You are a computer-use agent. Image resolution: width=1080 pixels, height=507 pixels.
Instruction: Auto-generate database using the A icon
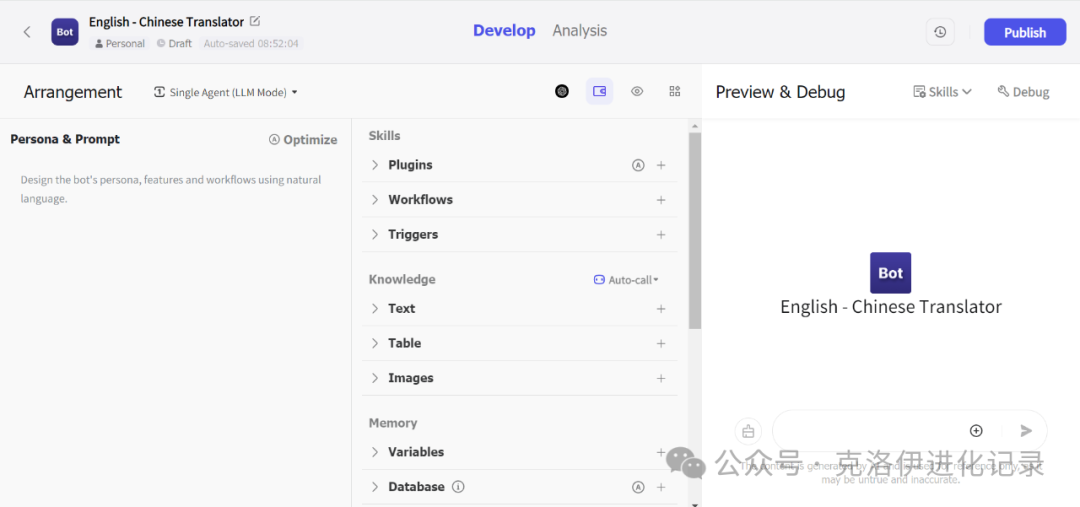[x=638, y=487]
